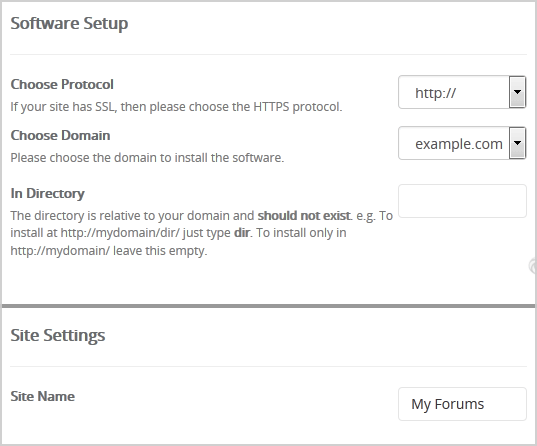The height and width of the screenshot is (446, 537).
Task: Focus the In Directory text field
Action: [462, 201]
